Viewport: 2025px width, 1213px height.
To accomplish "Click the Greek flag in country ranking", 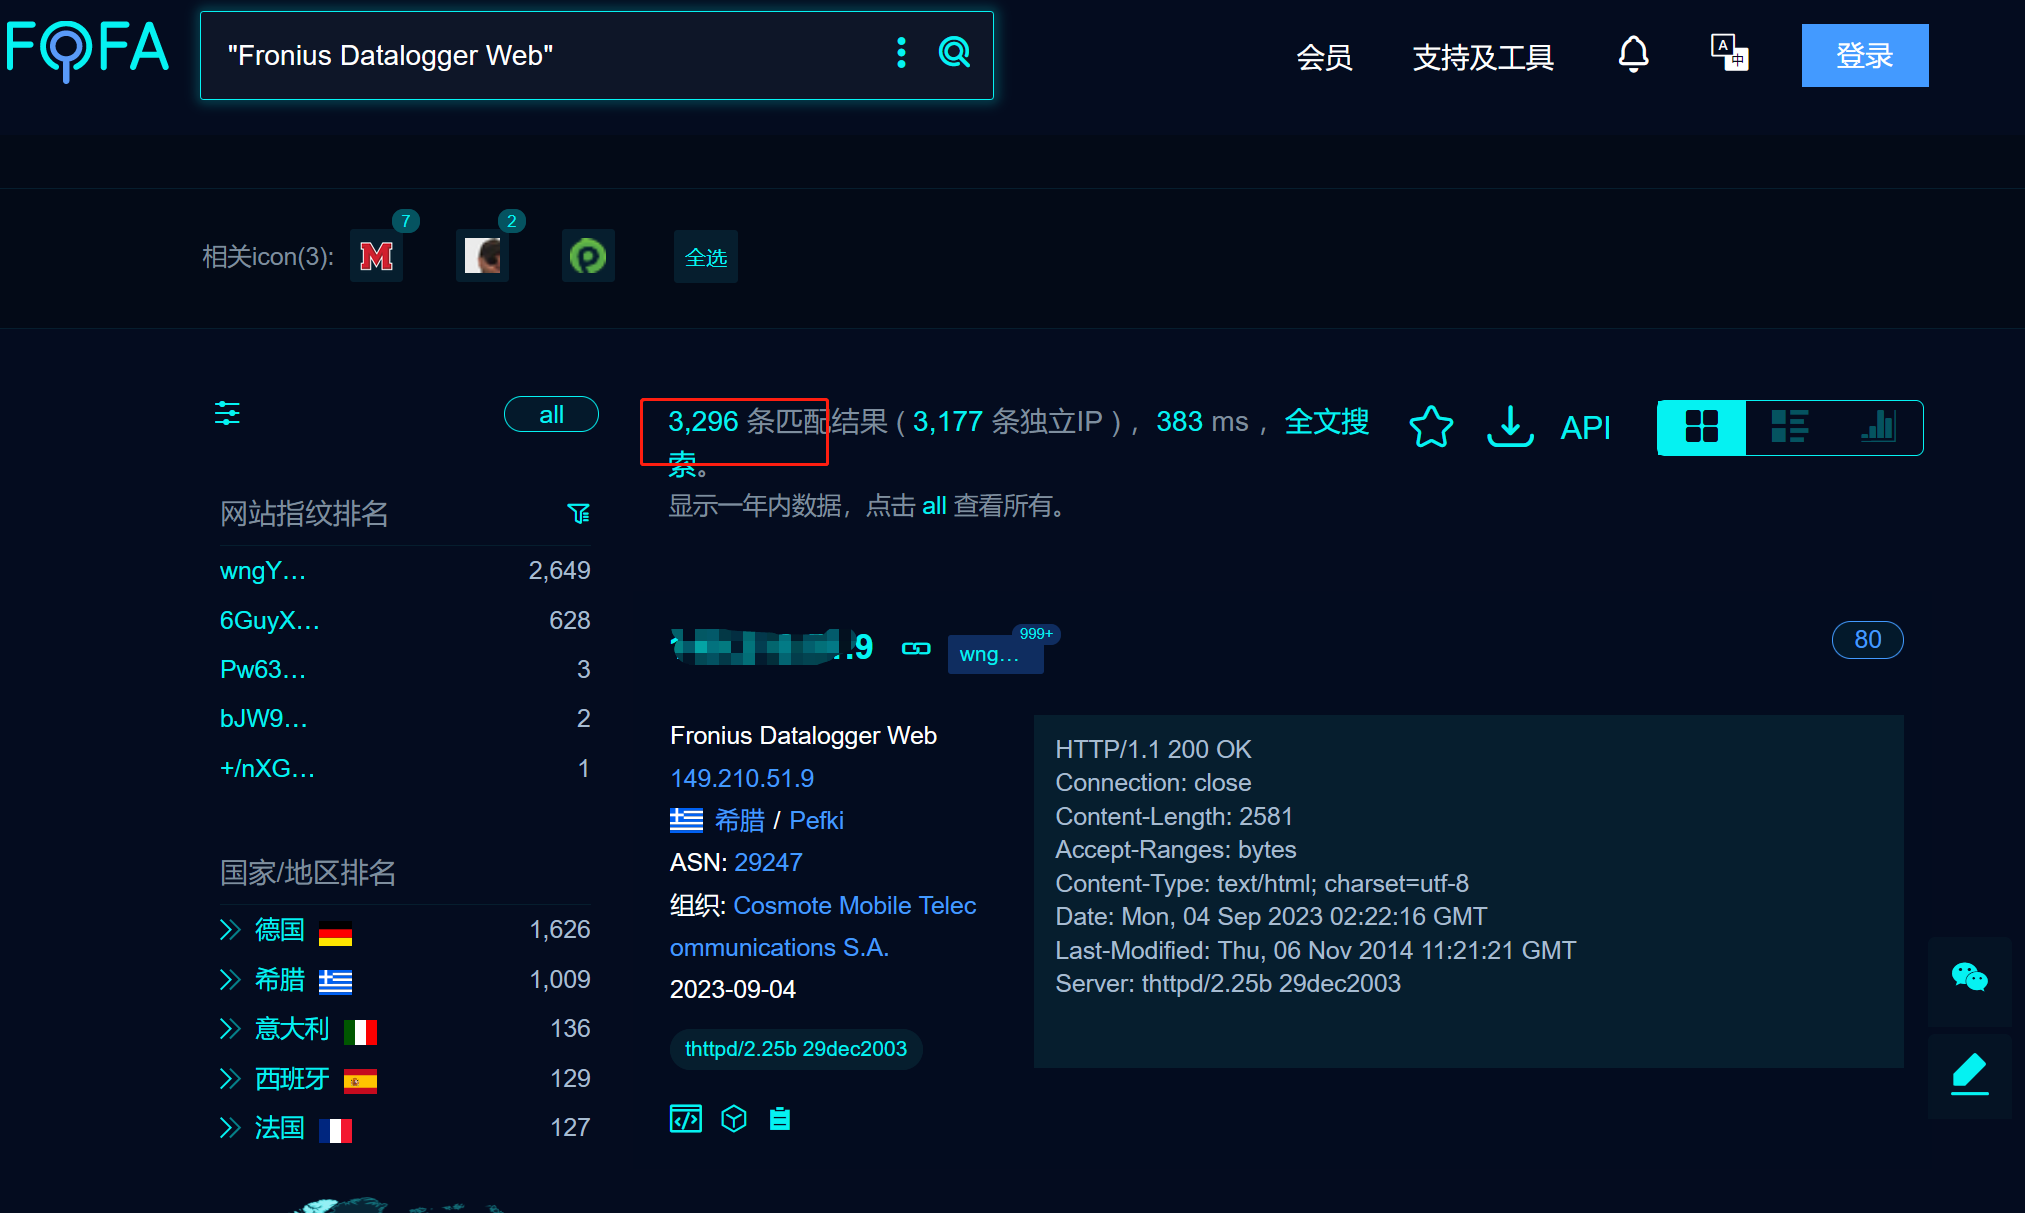I will 335,983.
